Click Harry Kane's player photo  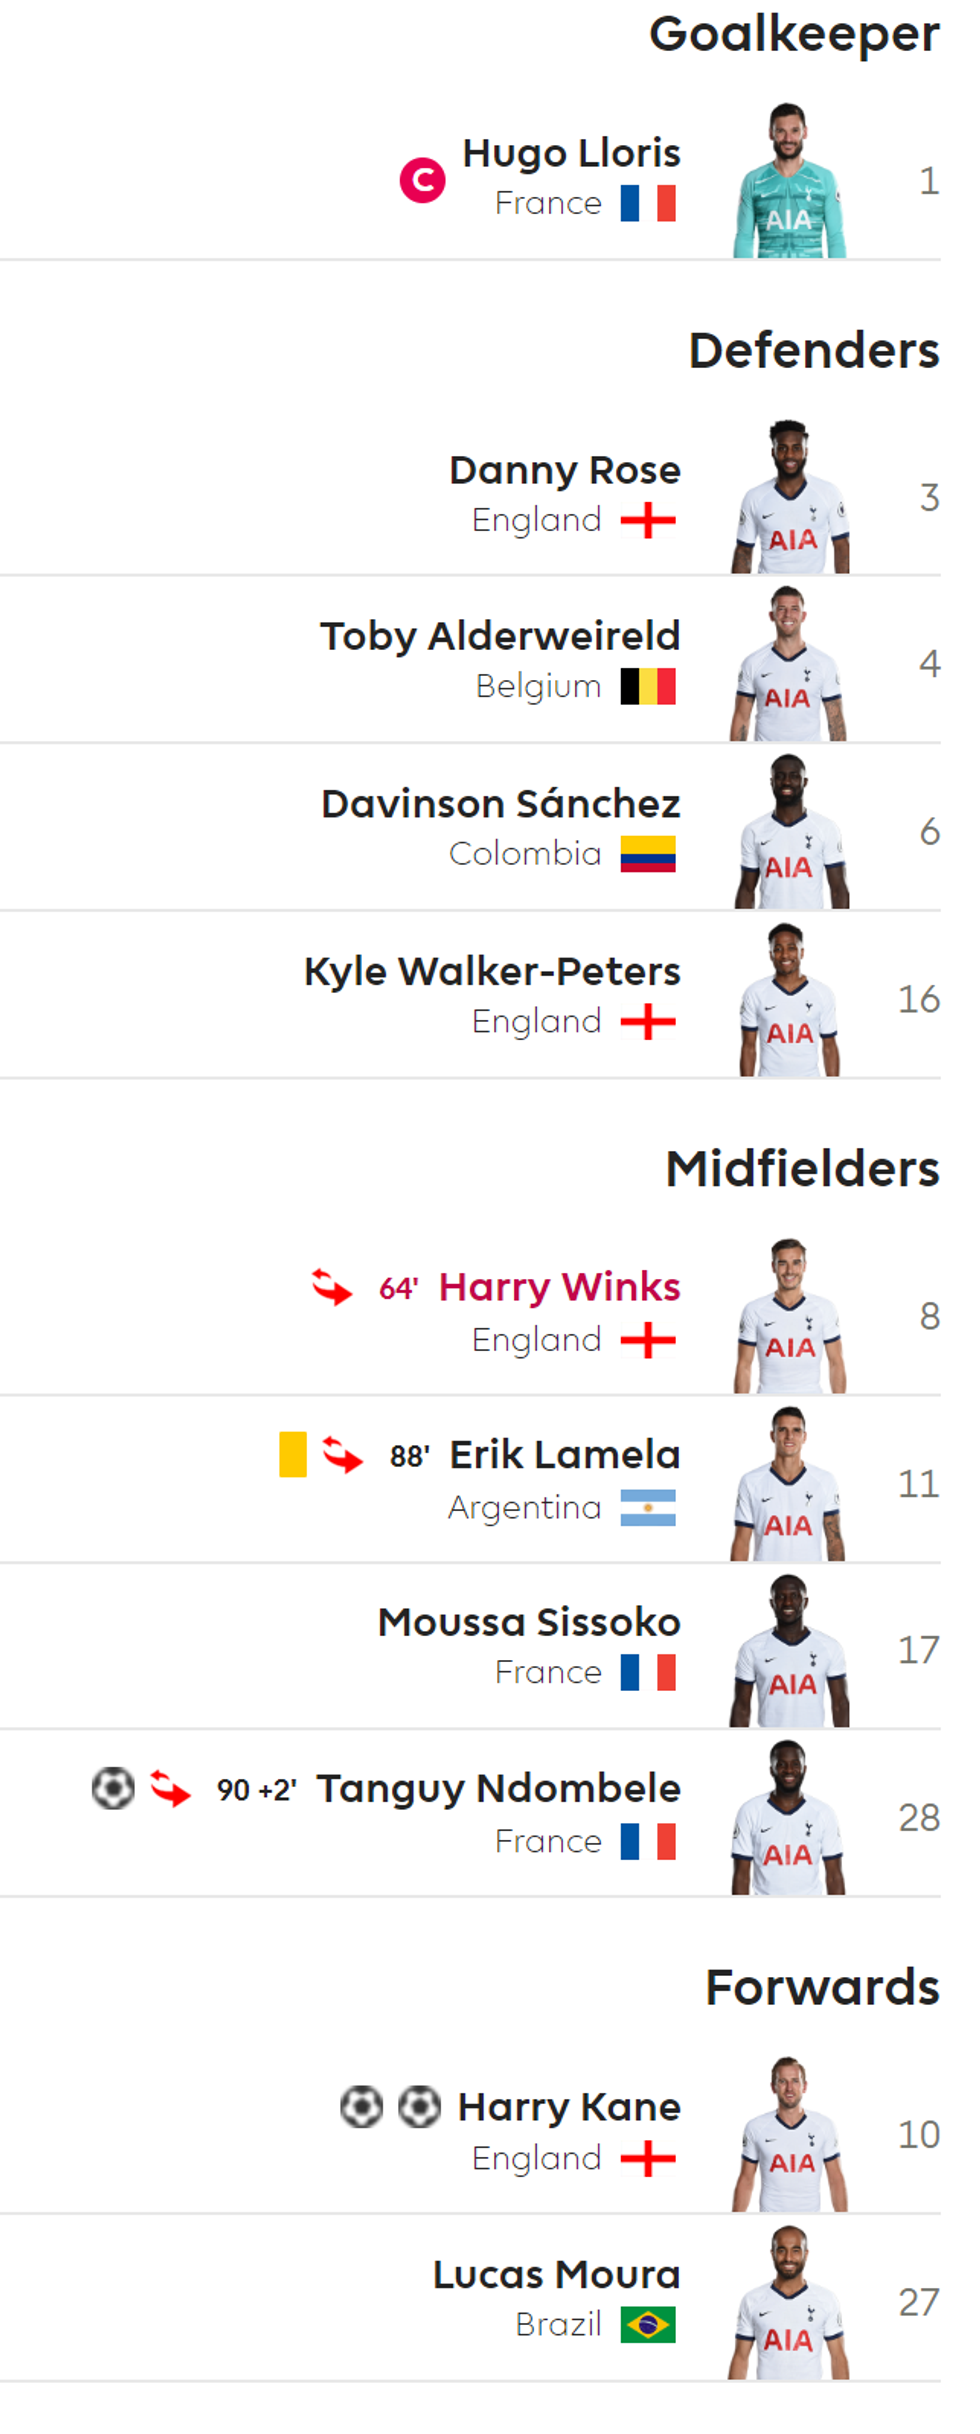(790, 2134)
